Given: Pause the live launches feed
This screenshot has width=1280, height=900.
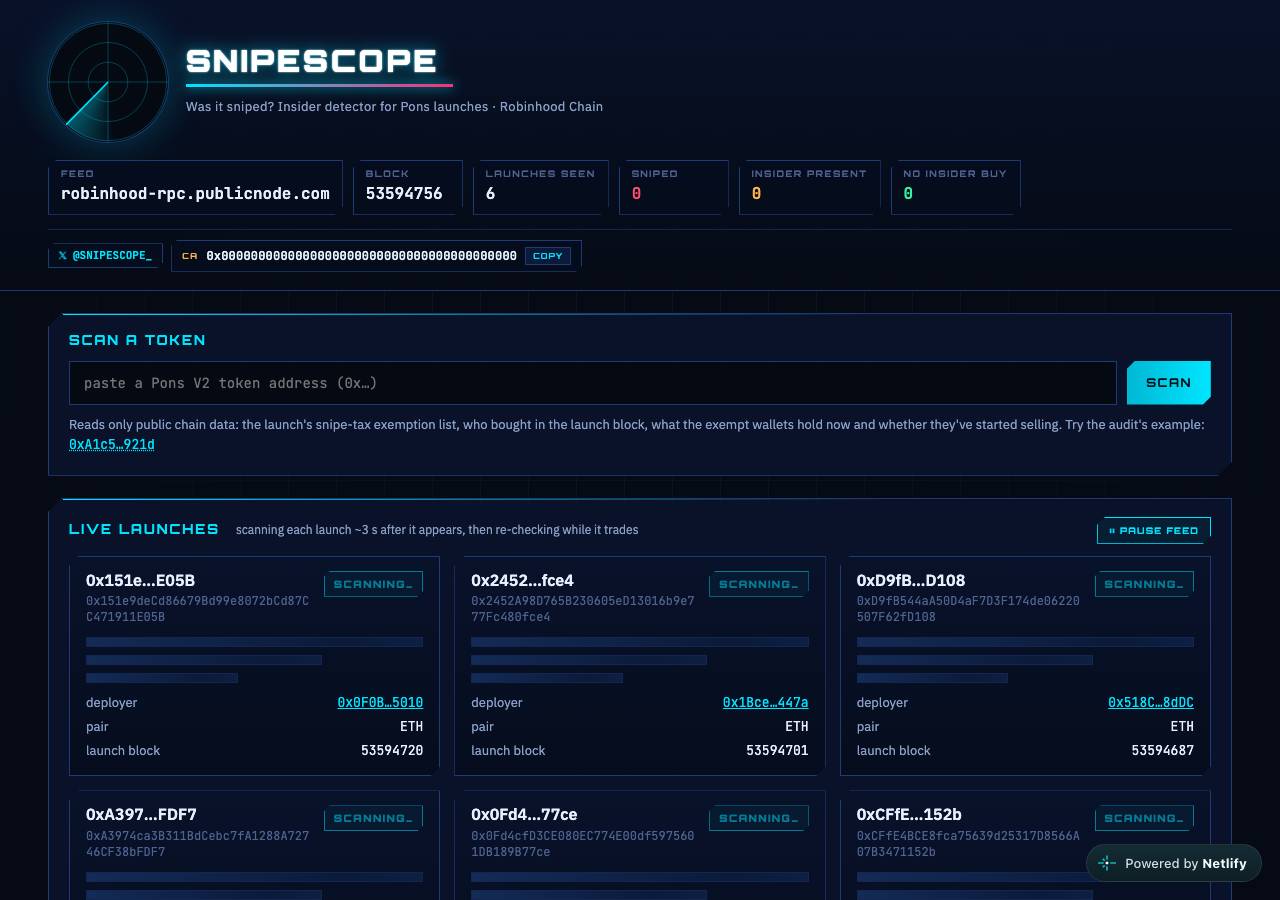Looking at the screenshot, I should tap(1154, 530).
